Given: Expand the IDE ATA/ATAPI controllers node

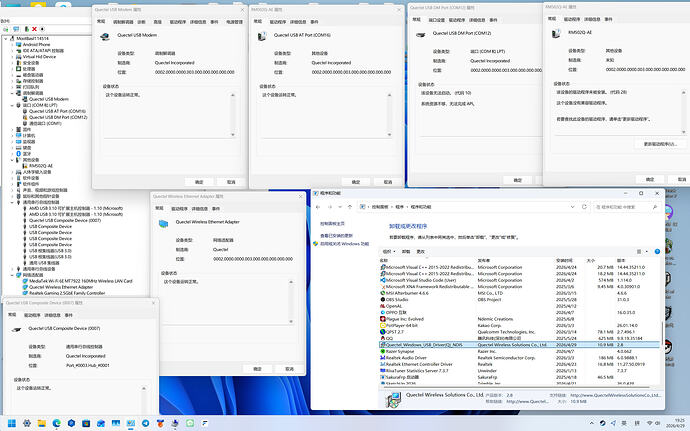Looking at the screenshot, I should click(x=12, y=51).
